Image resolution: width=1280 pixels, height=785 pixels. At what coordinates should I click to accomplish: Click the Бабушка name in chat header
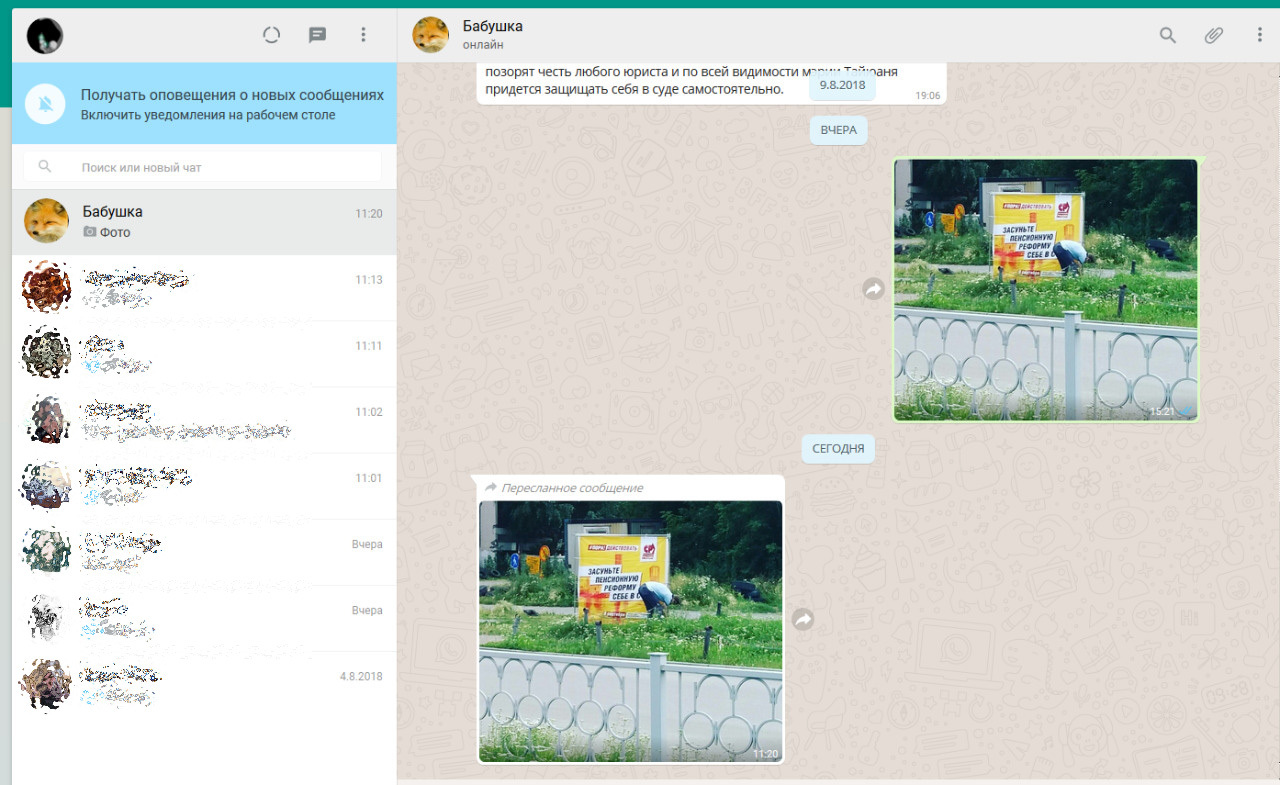(x=493, y=26)
